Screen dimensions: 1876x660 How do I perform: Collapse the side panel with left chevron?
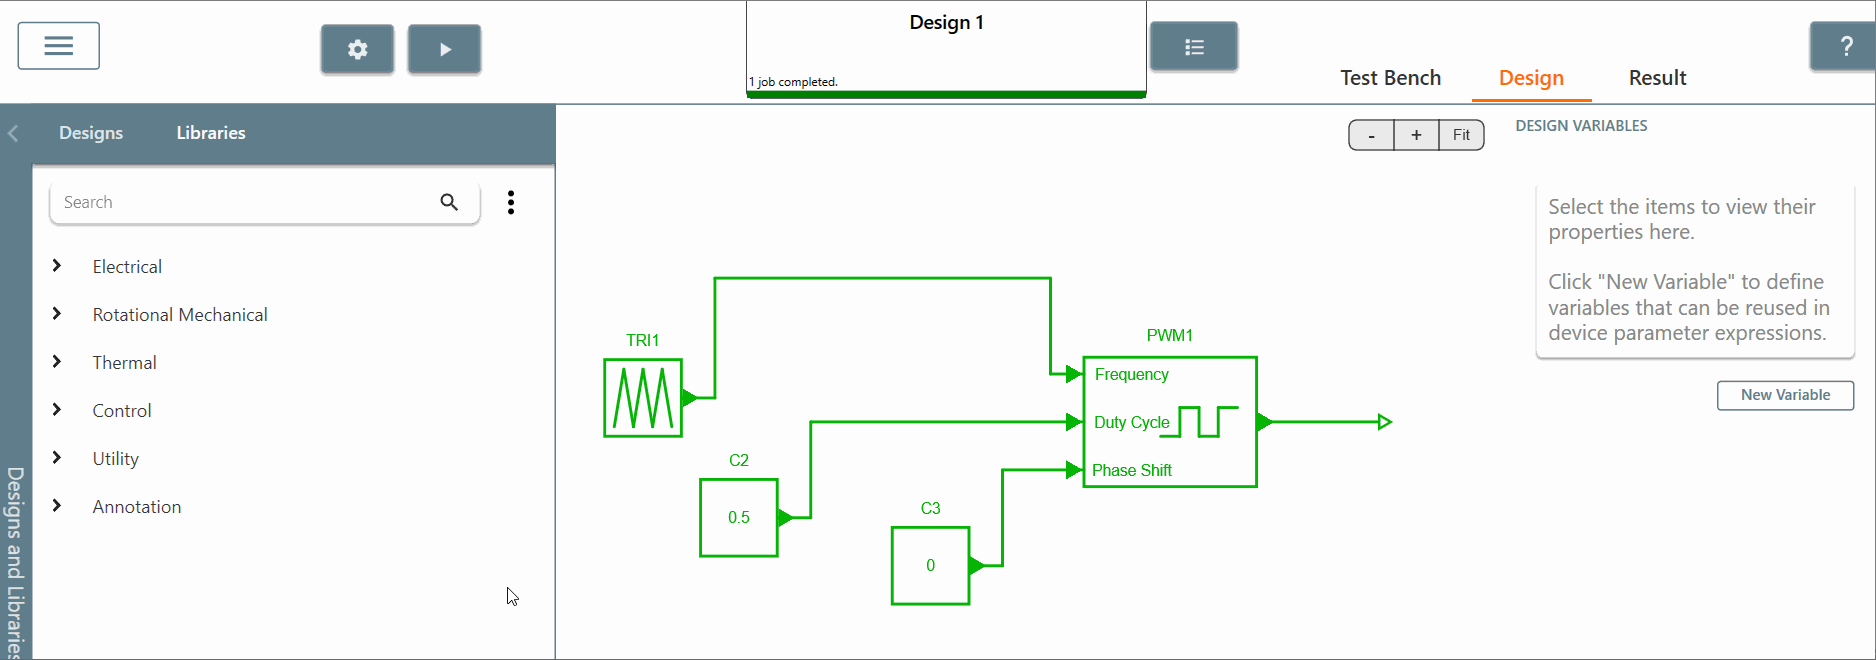(13, 133)
